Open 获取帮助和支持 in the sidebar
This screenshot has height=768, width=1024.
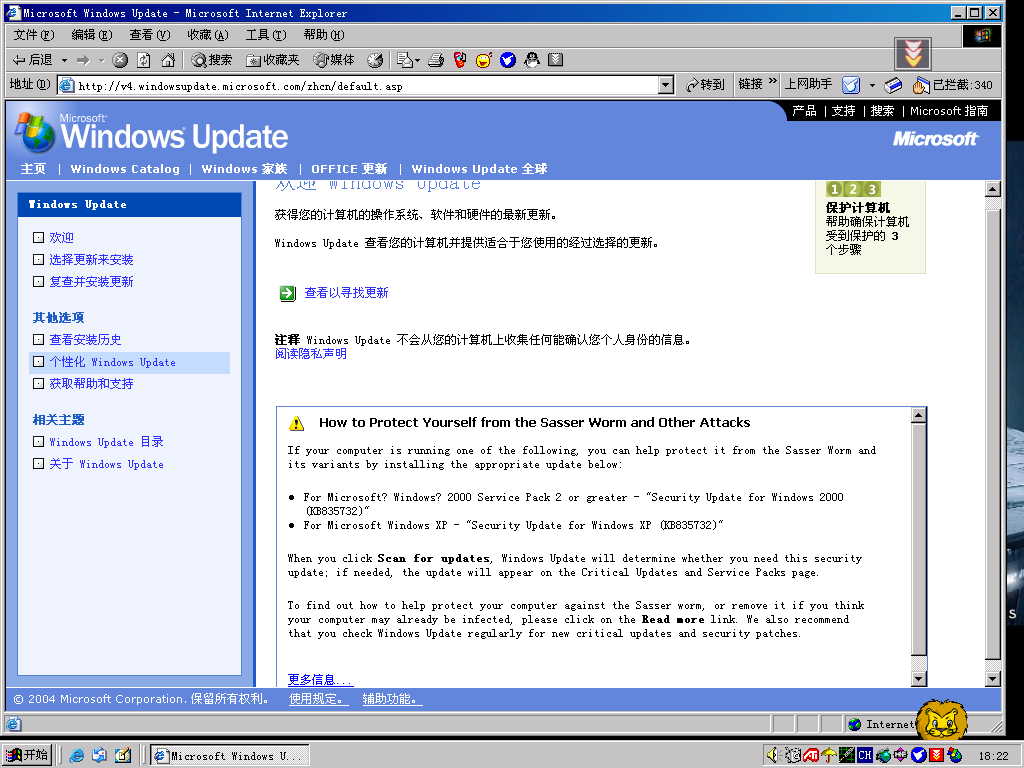91,384
